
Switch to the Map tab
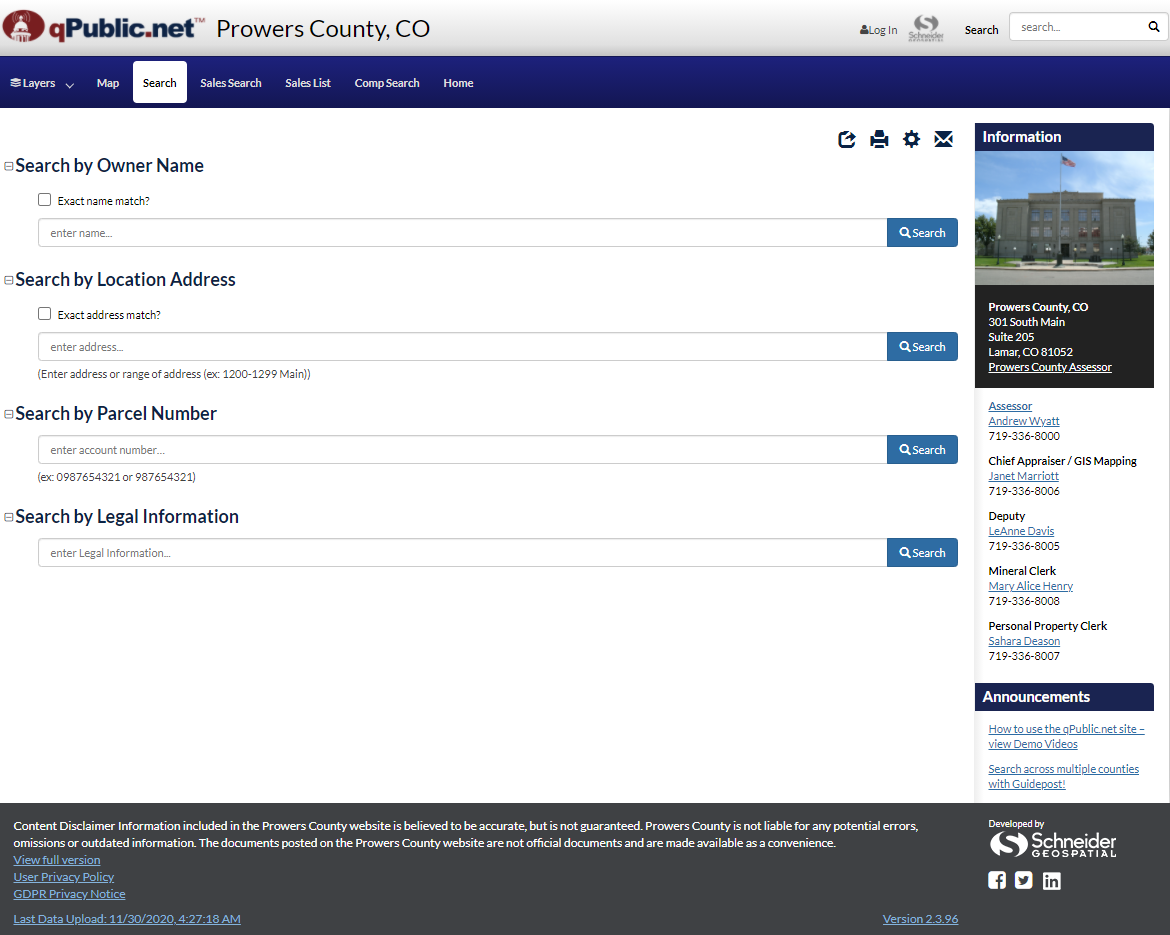(107, 83)
